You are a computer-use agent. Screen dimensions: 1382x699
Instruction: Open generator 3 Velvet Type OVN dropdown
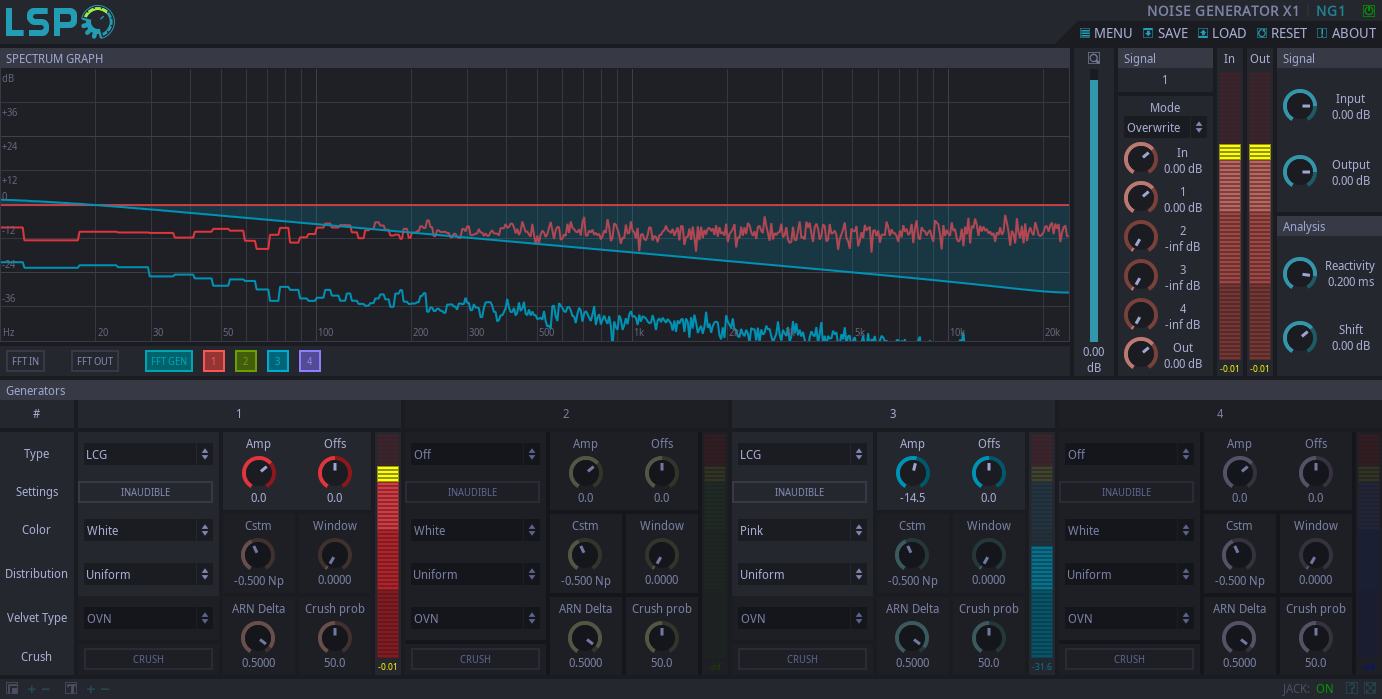point(801,618)
